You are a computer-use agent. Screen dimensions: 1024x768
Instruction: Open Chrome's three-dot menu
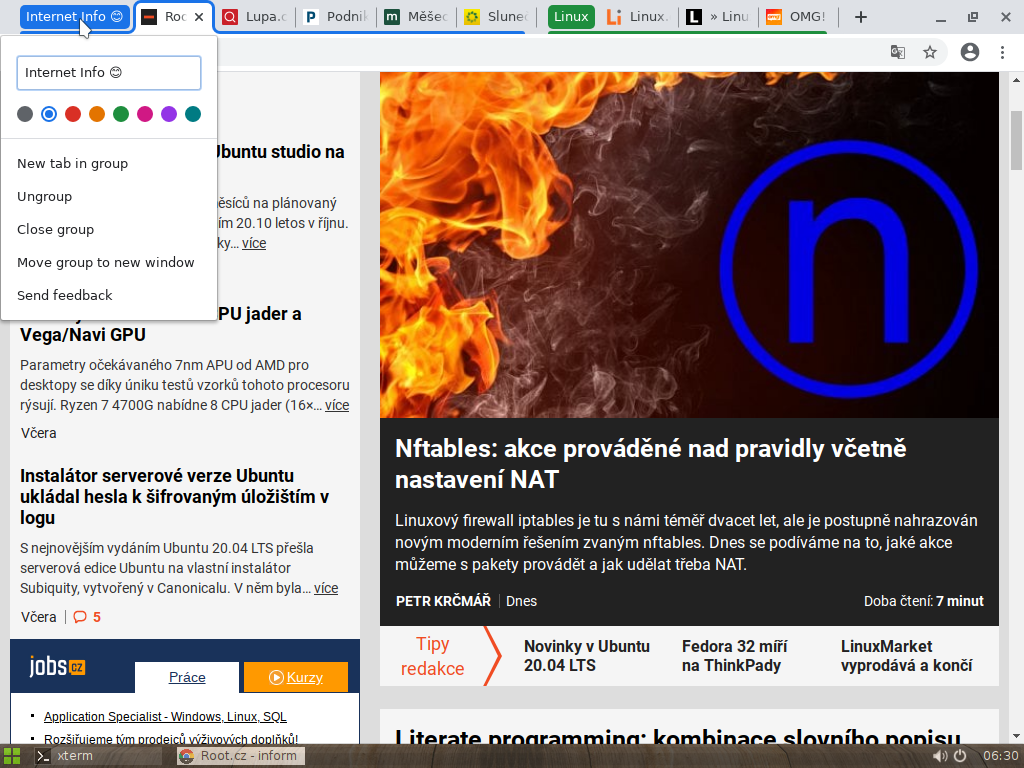(1003, 52)
